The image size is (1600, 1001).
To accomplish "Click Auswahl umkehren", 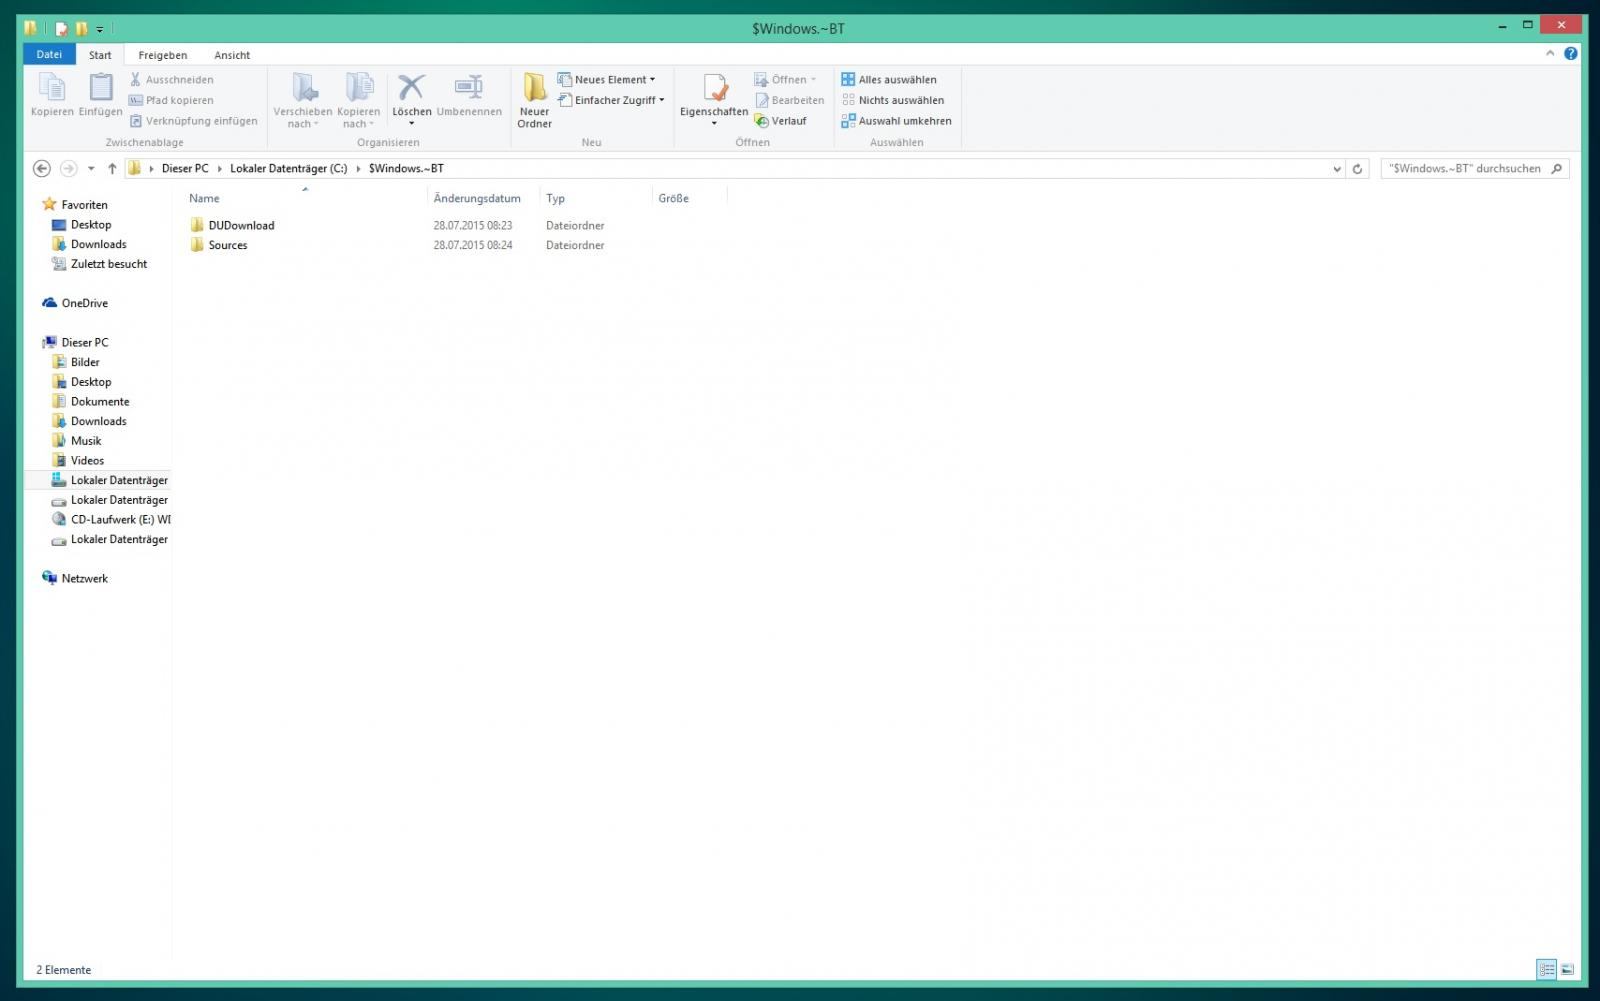I will 896,121.
